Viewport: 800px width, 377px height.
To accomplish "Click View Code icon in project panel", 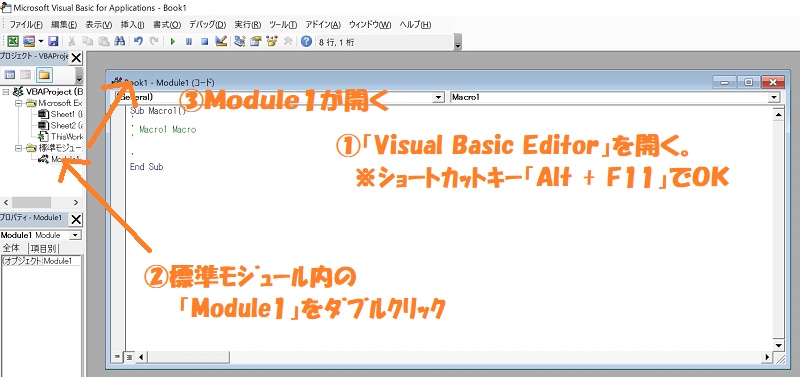I will [x=10, y=76].
